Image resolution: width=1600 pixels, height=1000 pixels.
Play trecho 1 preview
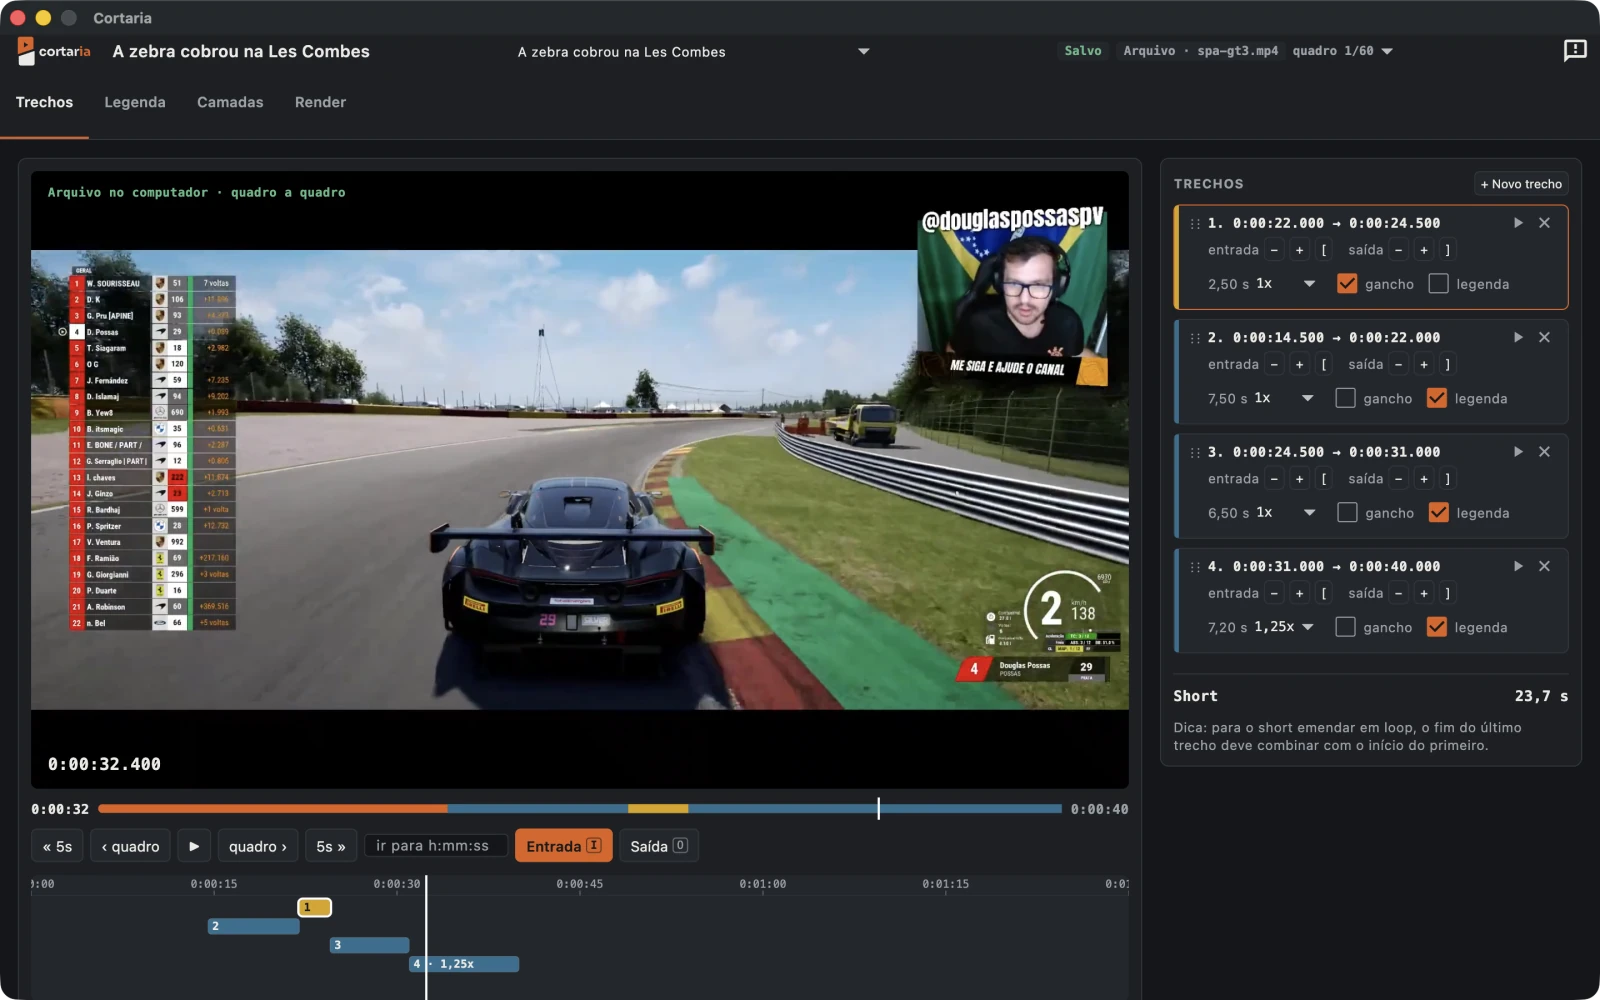pos(1518,223)
